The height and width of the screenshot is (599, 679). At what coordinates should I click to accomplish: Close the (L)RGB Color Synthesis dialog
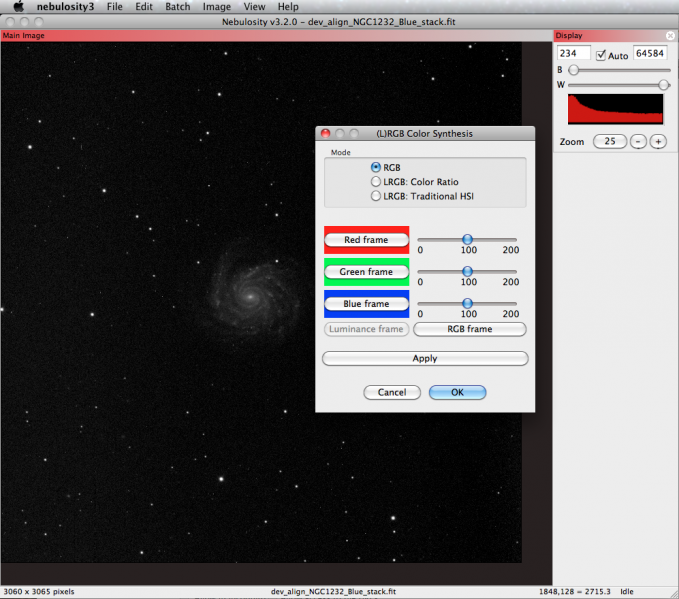325,133
